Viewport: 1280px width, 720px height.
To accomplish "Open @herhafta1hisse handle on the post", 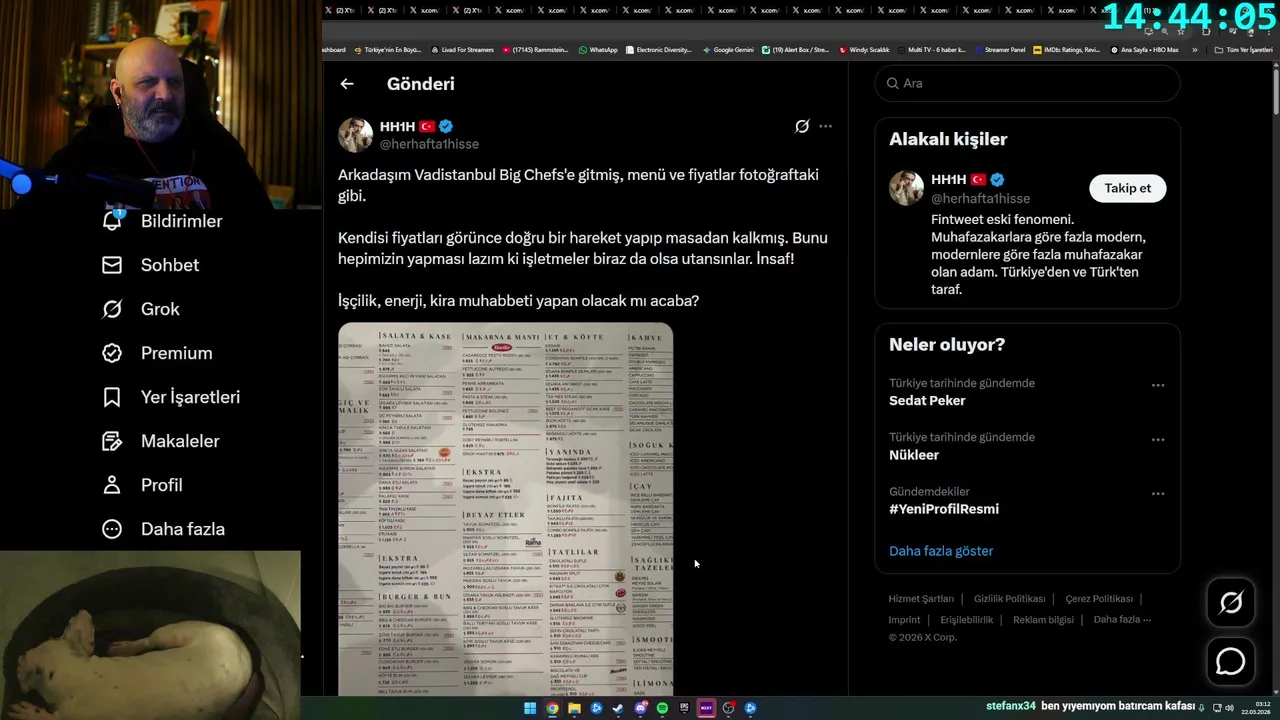I will pos(429,144).
